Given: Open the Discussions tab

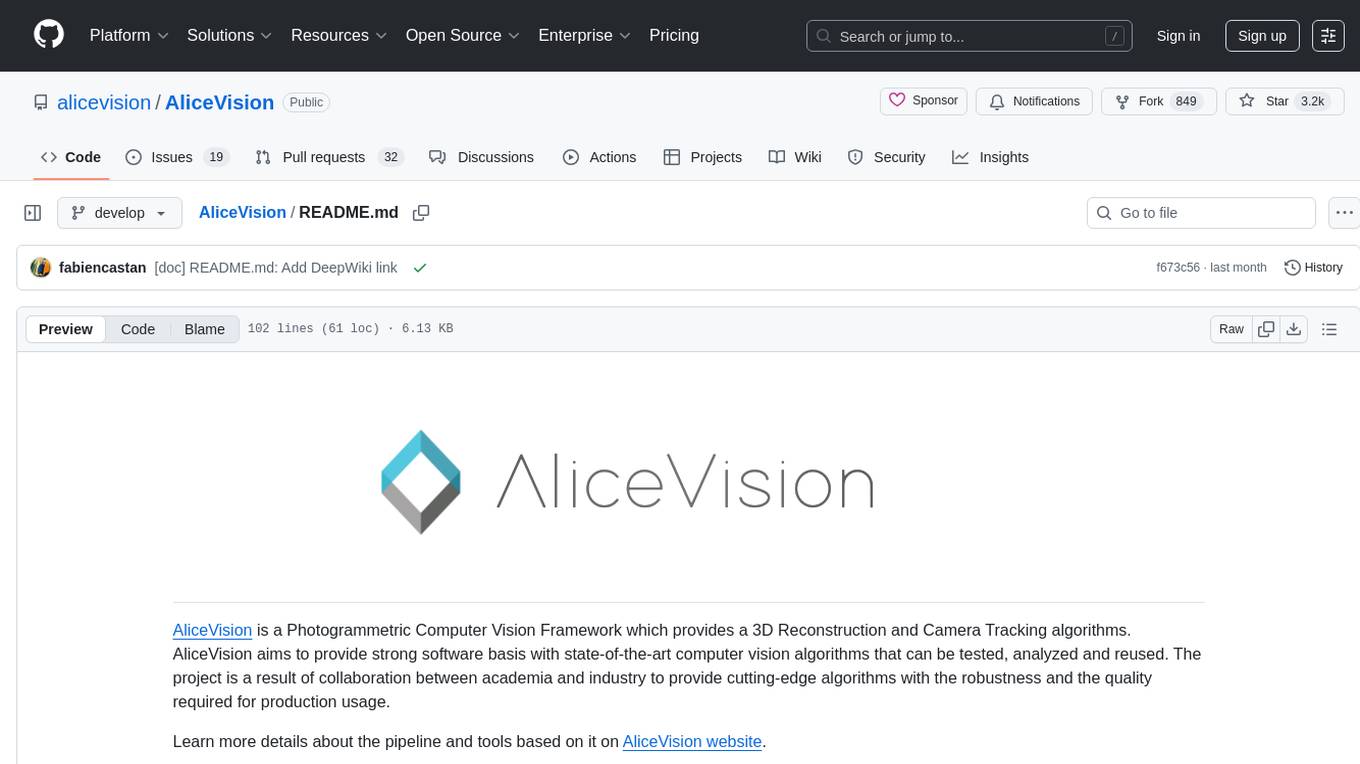Looking at the screenshot, I should 481,157.
